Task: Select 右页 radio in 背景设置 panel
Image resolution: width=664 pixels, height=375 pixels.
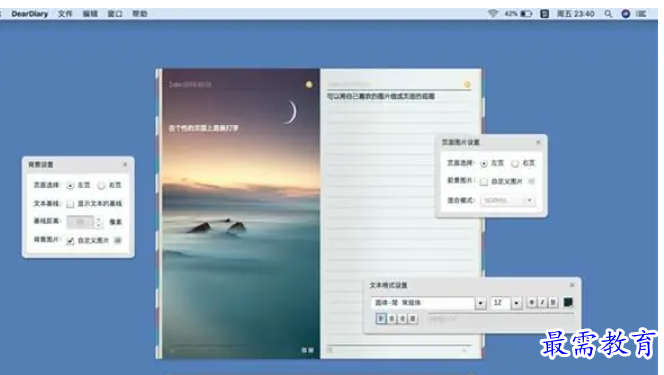Action: (x=101, y=185)
